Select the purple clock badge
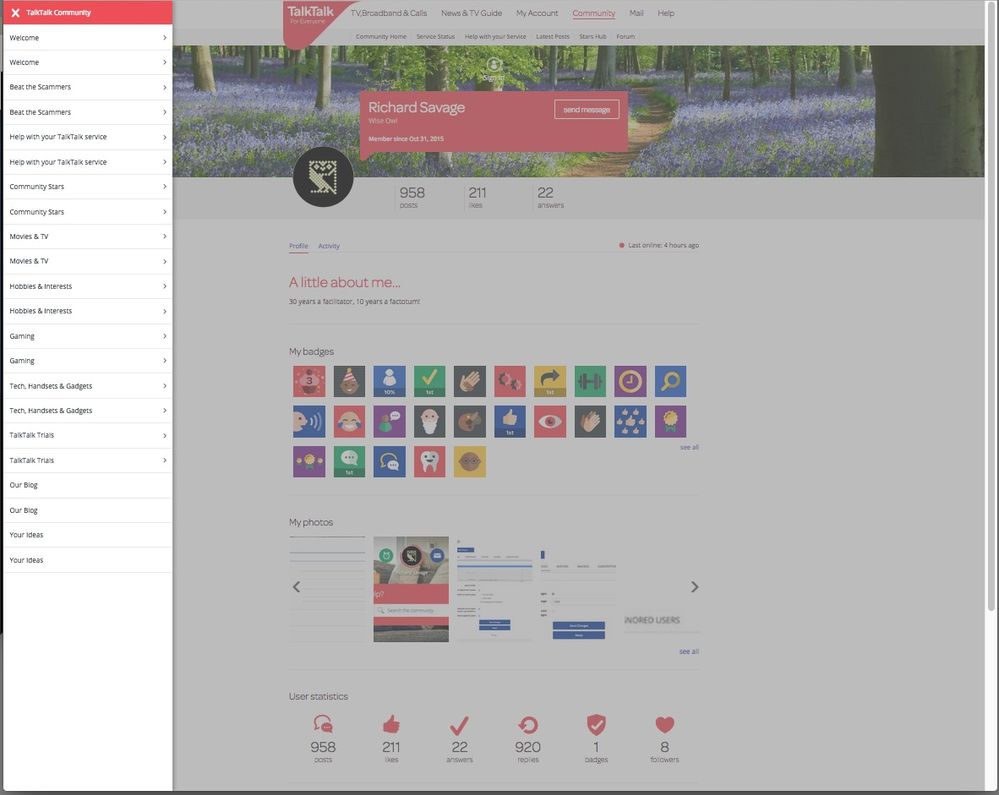 click(x=630, y=381)
